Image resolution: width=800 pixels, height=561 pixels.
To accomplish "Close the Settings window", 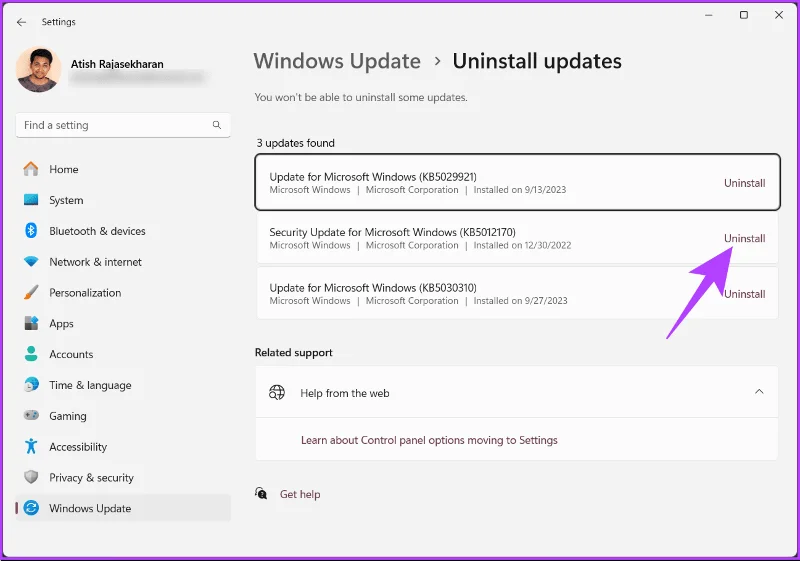I will click(x=779, y=15).
